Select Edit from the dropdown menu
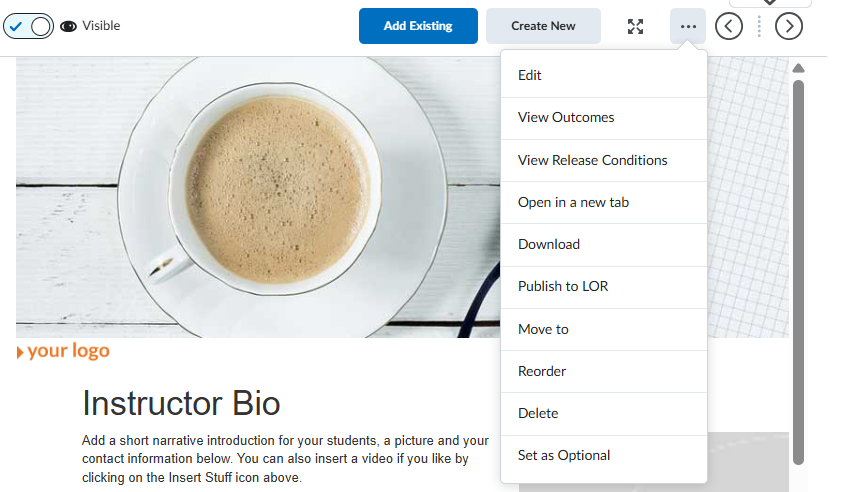The image size is (867, 492). point(530,75)
